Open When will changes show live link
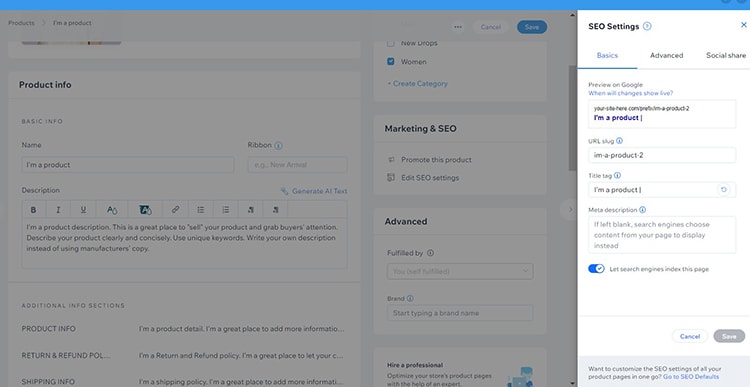This screenshot has width=750, height=387. (x=630, y=93)
